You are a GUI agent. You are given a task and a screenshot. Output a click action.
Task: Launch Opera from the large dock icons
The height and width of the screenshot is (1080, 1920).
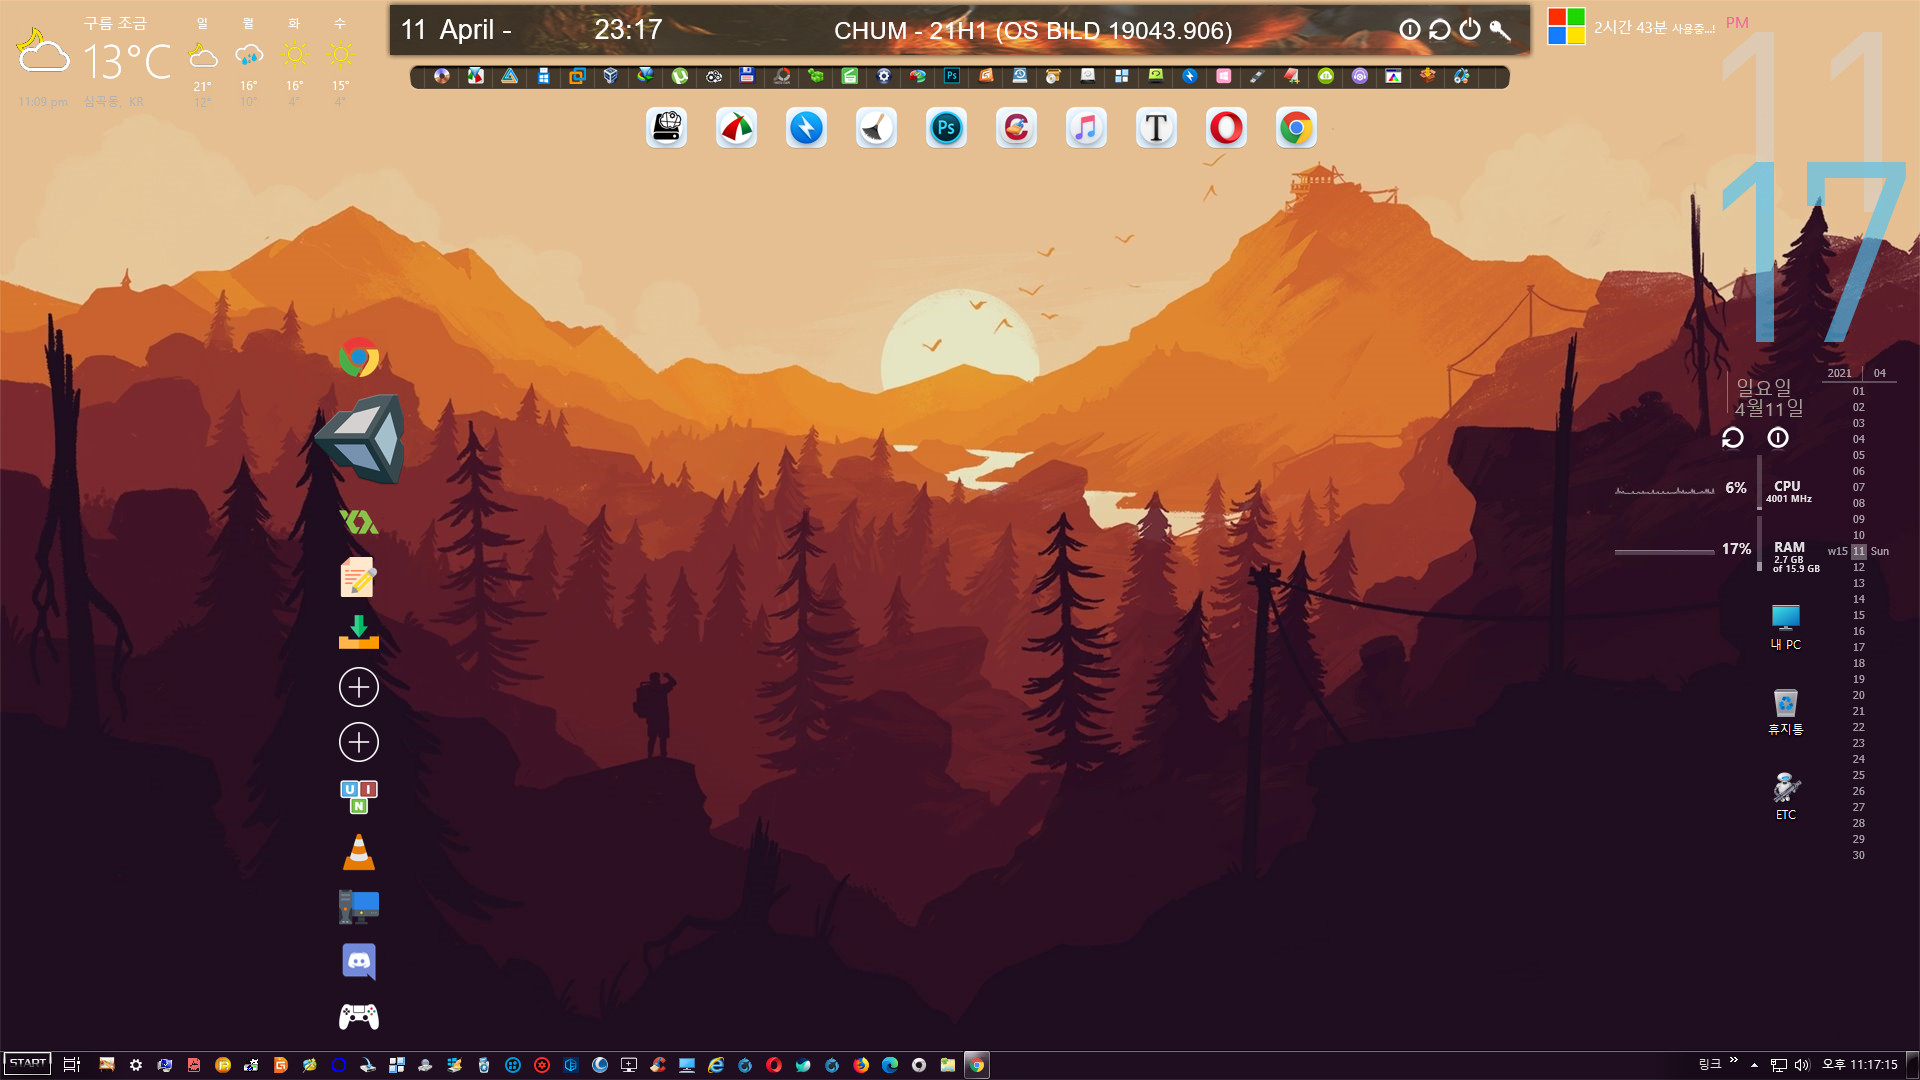[1226, 128]
